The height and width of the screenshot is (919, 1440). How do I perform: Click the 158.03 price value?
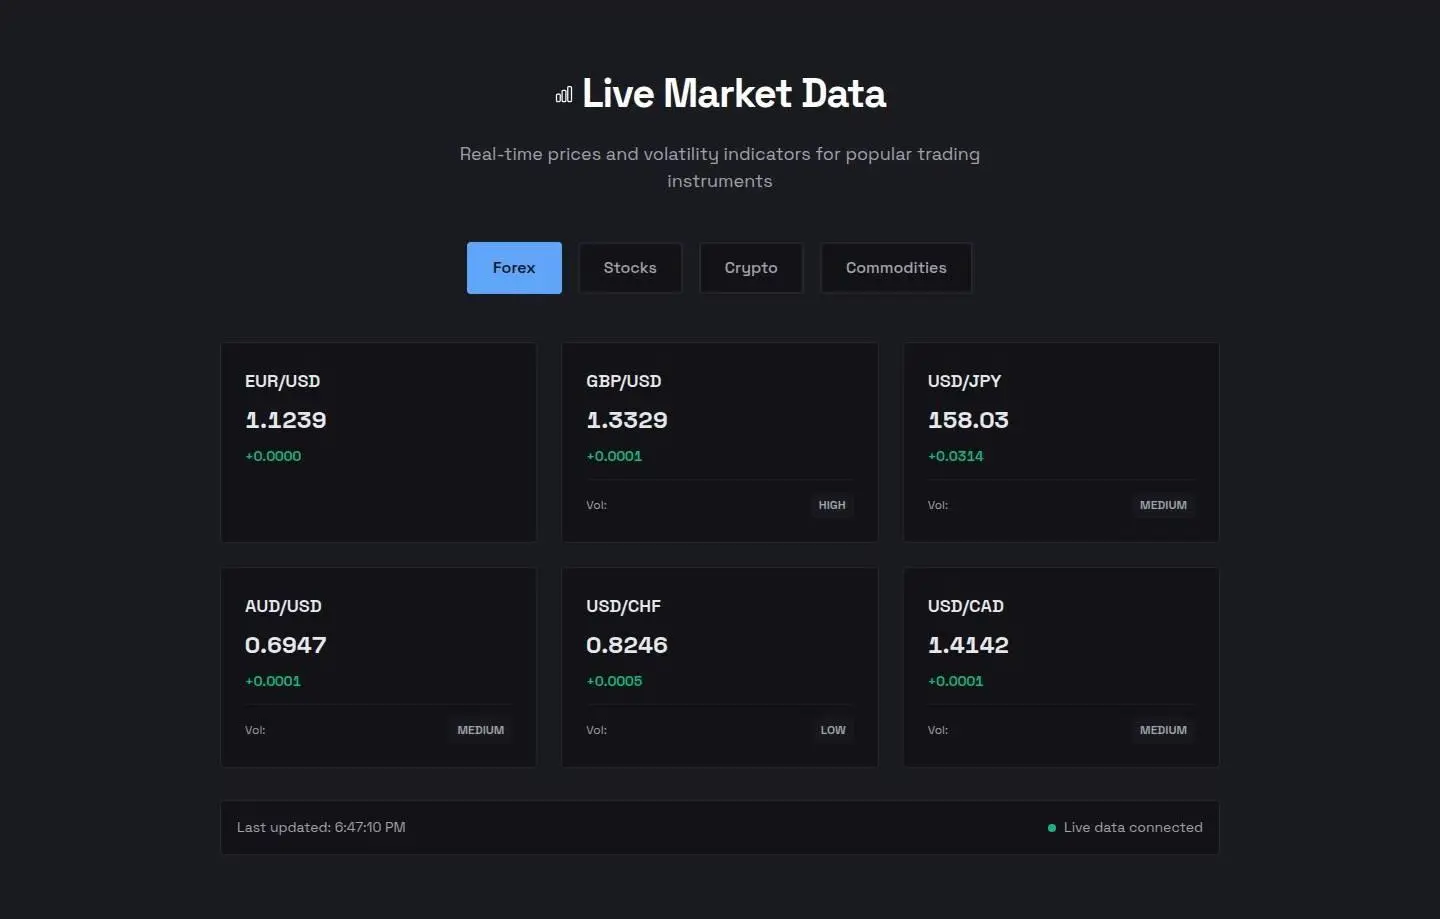coord(968,420)
